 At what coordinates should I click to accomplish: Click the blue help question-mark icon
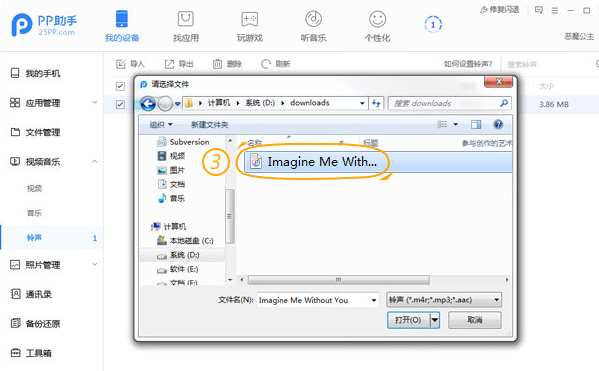click(498, 124)
